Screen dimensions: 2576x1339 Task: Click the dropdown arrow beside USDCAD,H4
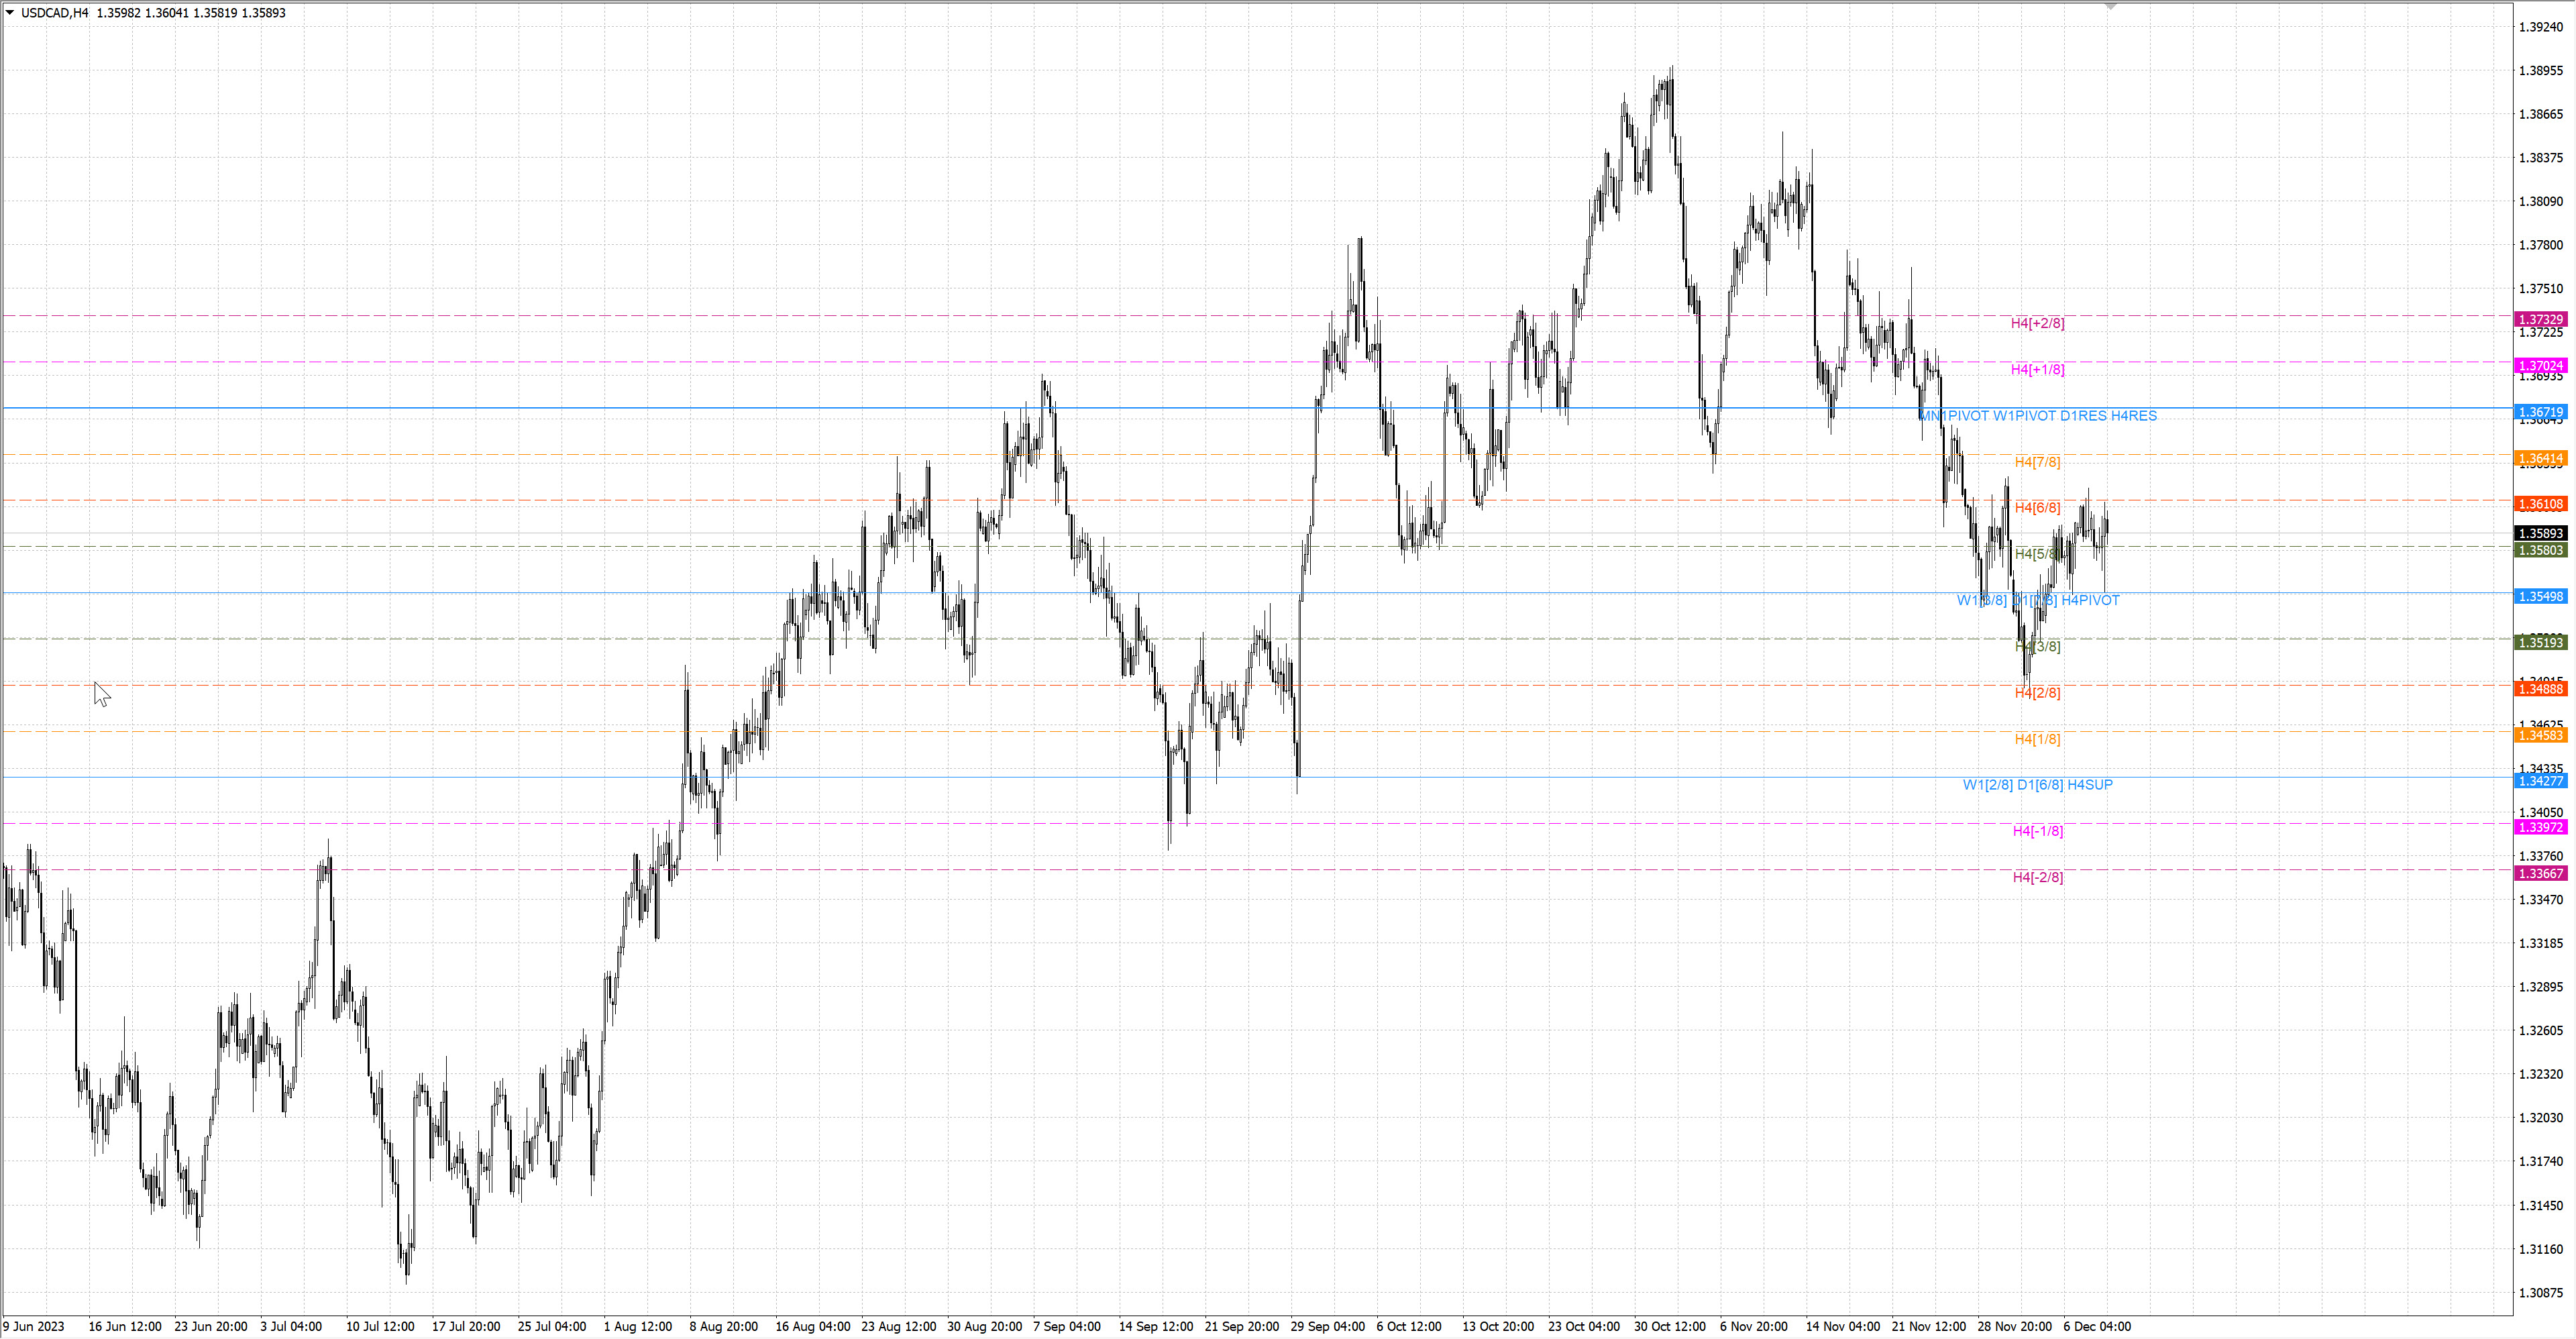10,13
